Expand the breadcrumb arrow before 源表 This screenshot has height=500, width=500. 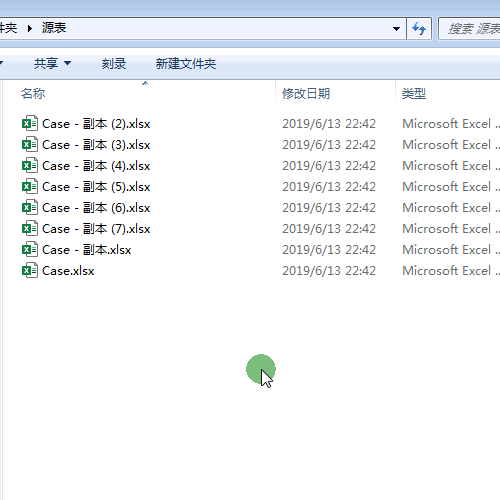pyautogui.click(x=30, y=28)
